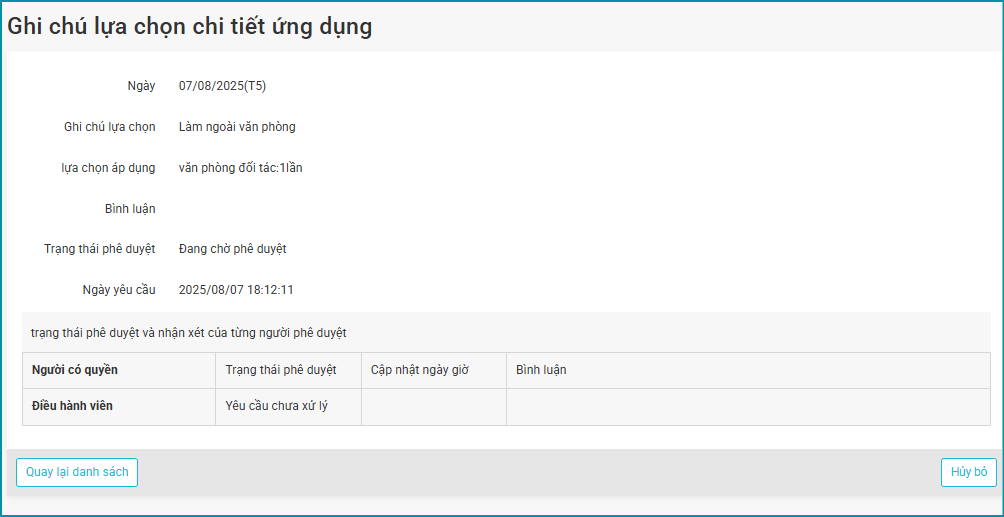The width and height of the screenshot is (1004, 517).
Task: Click the Ngày field label
Action: (x=141, y=86)
